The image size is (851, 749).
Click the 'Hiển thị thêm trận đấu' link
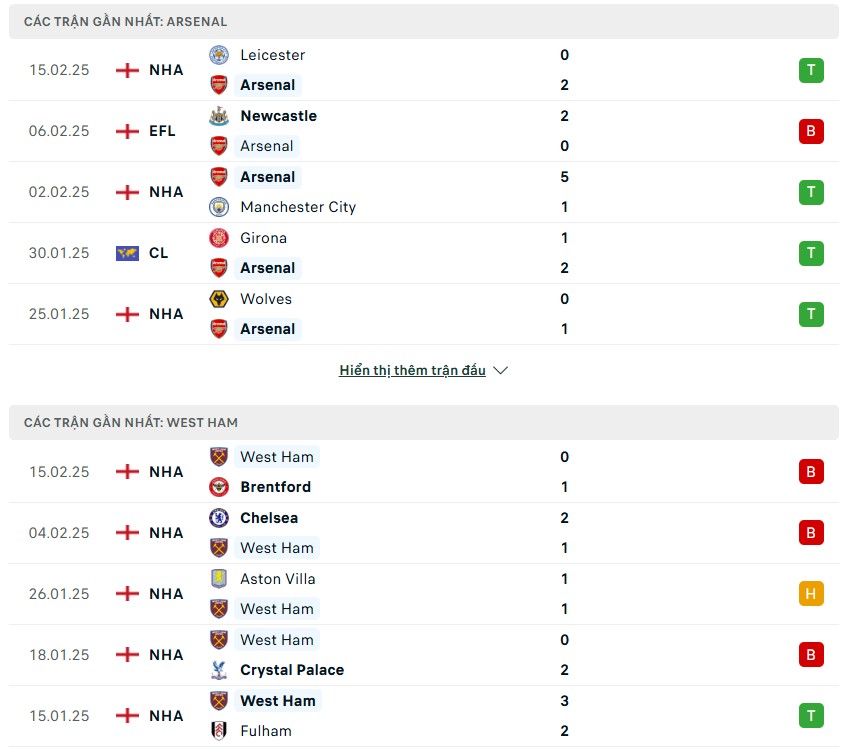pyautogui.click(x=412, y=370)
